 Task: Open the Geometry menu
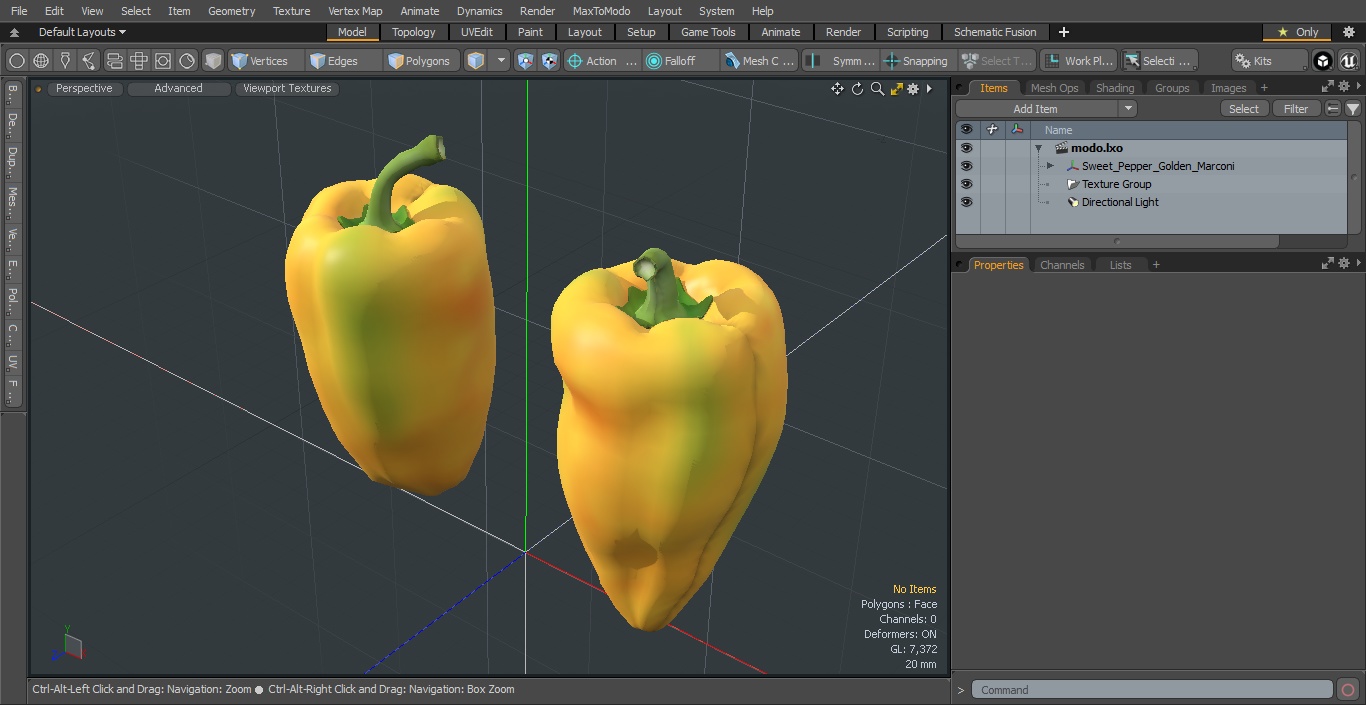click(231, 11)
